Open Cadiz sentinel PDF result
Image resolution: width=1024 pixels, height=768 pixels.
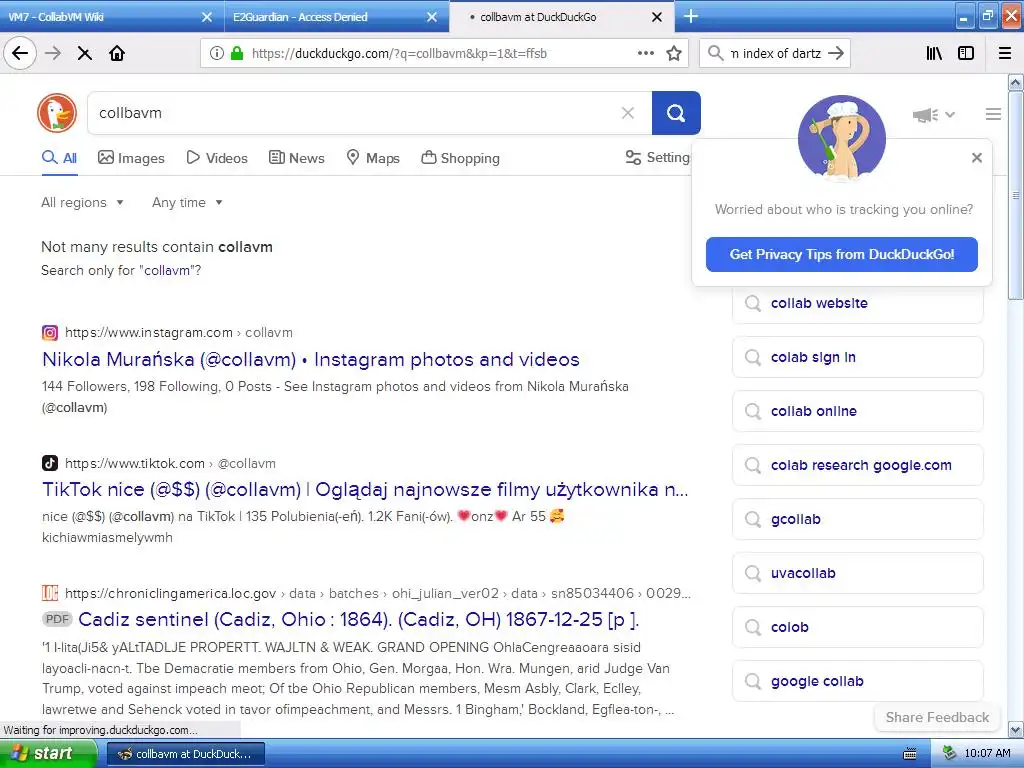pos(359,619)
